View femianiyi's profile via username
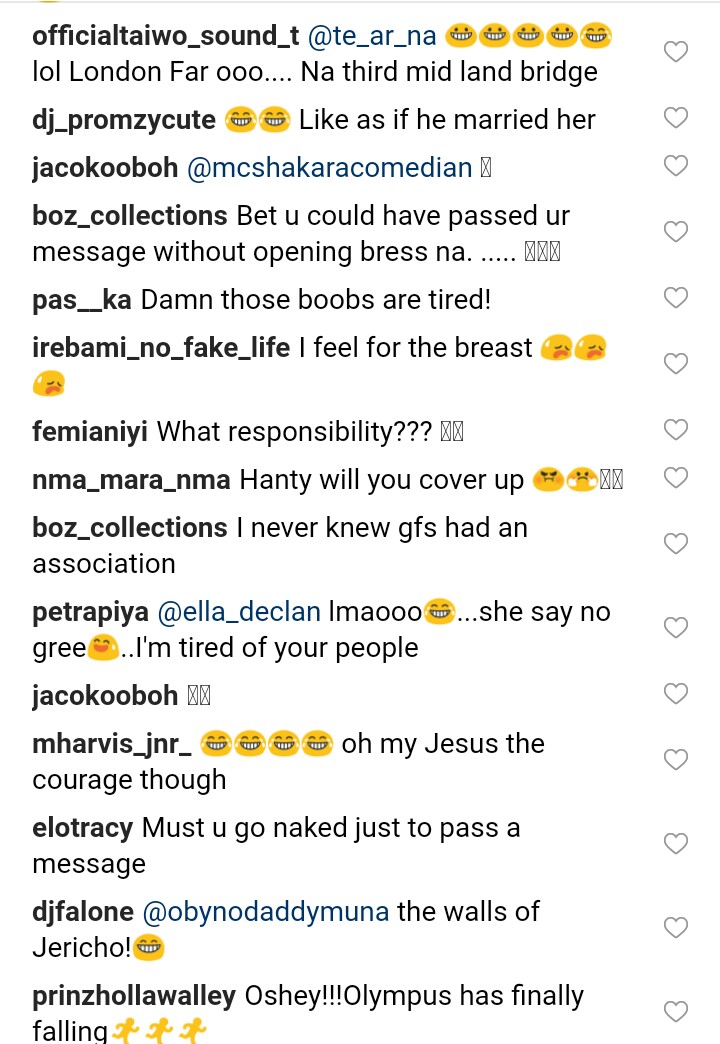The width and height of the screenshot is (720, 1044). (90, 432)
